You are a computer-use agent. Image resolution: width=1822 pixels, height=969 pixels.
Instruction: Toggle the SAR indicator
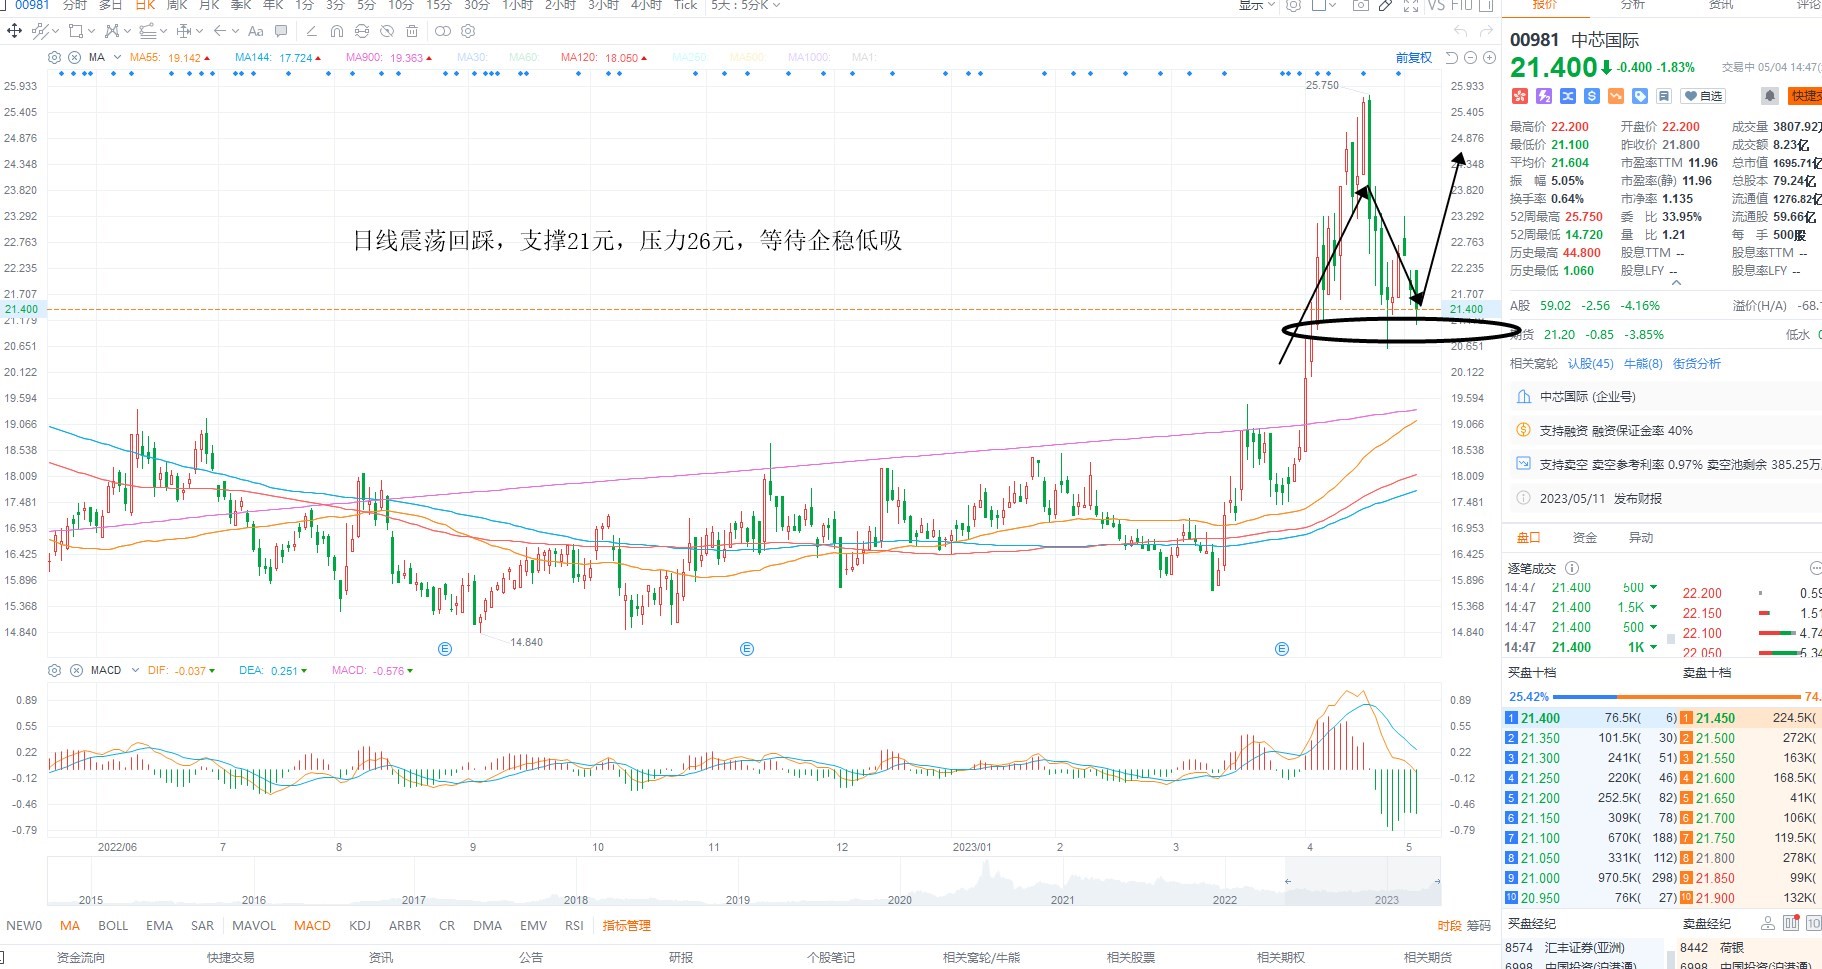202,926
